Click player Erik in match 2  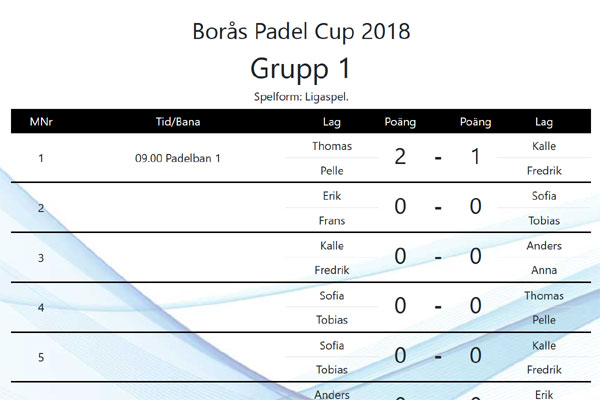click(332, 196)
